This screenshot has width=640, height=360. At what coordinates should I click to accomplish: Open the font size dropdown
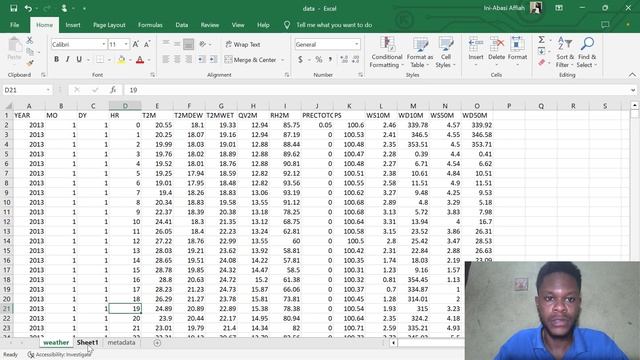pyautogui.click(x=126, y=44)
